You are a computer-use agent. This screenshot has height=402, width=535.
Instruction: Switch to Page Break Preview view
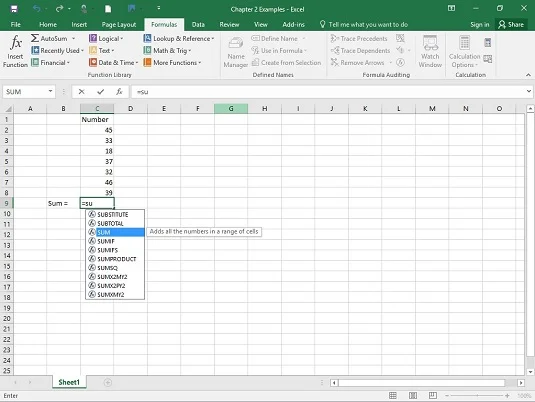coord(433,396)
